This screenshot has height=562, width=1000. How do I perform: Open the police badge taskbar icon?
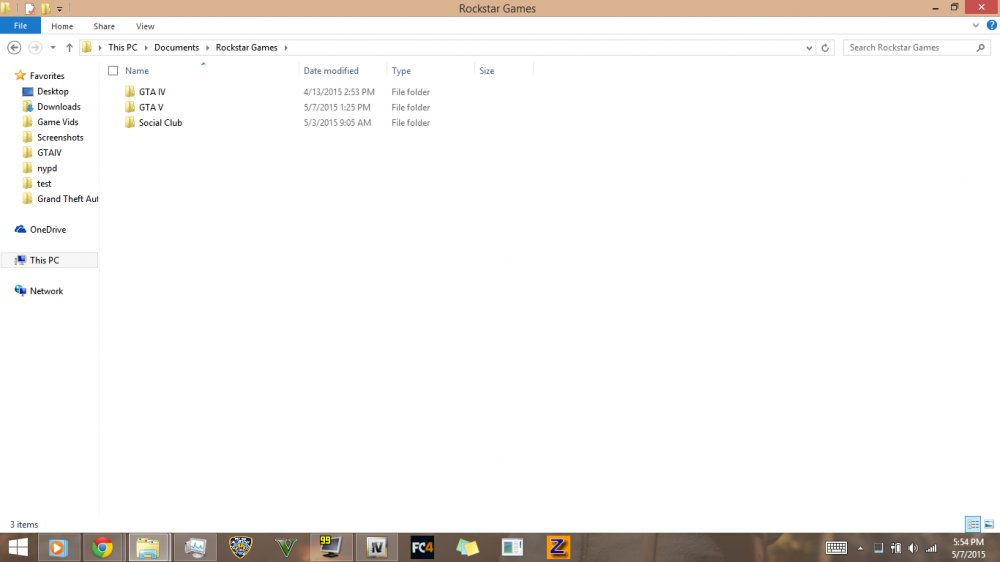coord(240,547)
